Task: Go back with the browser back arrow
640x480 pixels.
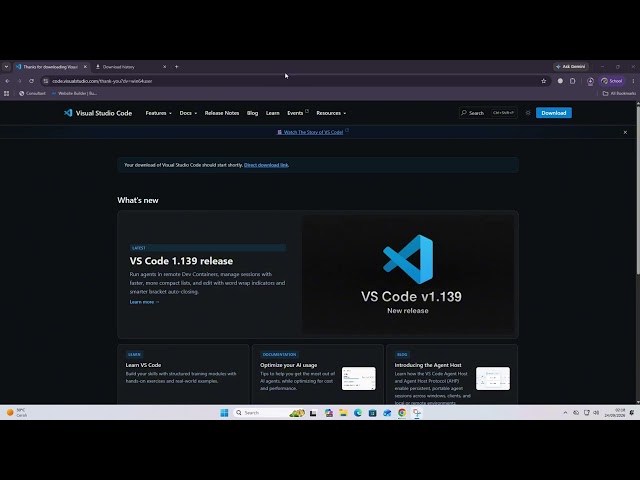Action: click(7, 81)
